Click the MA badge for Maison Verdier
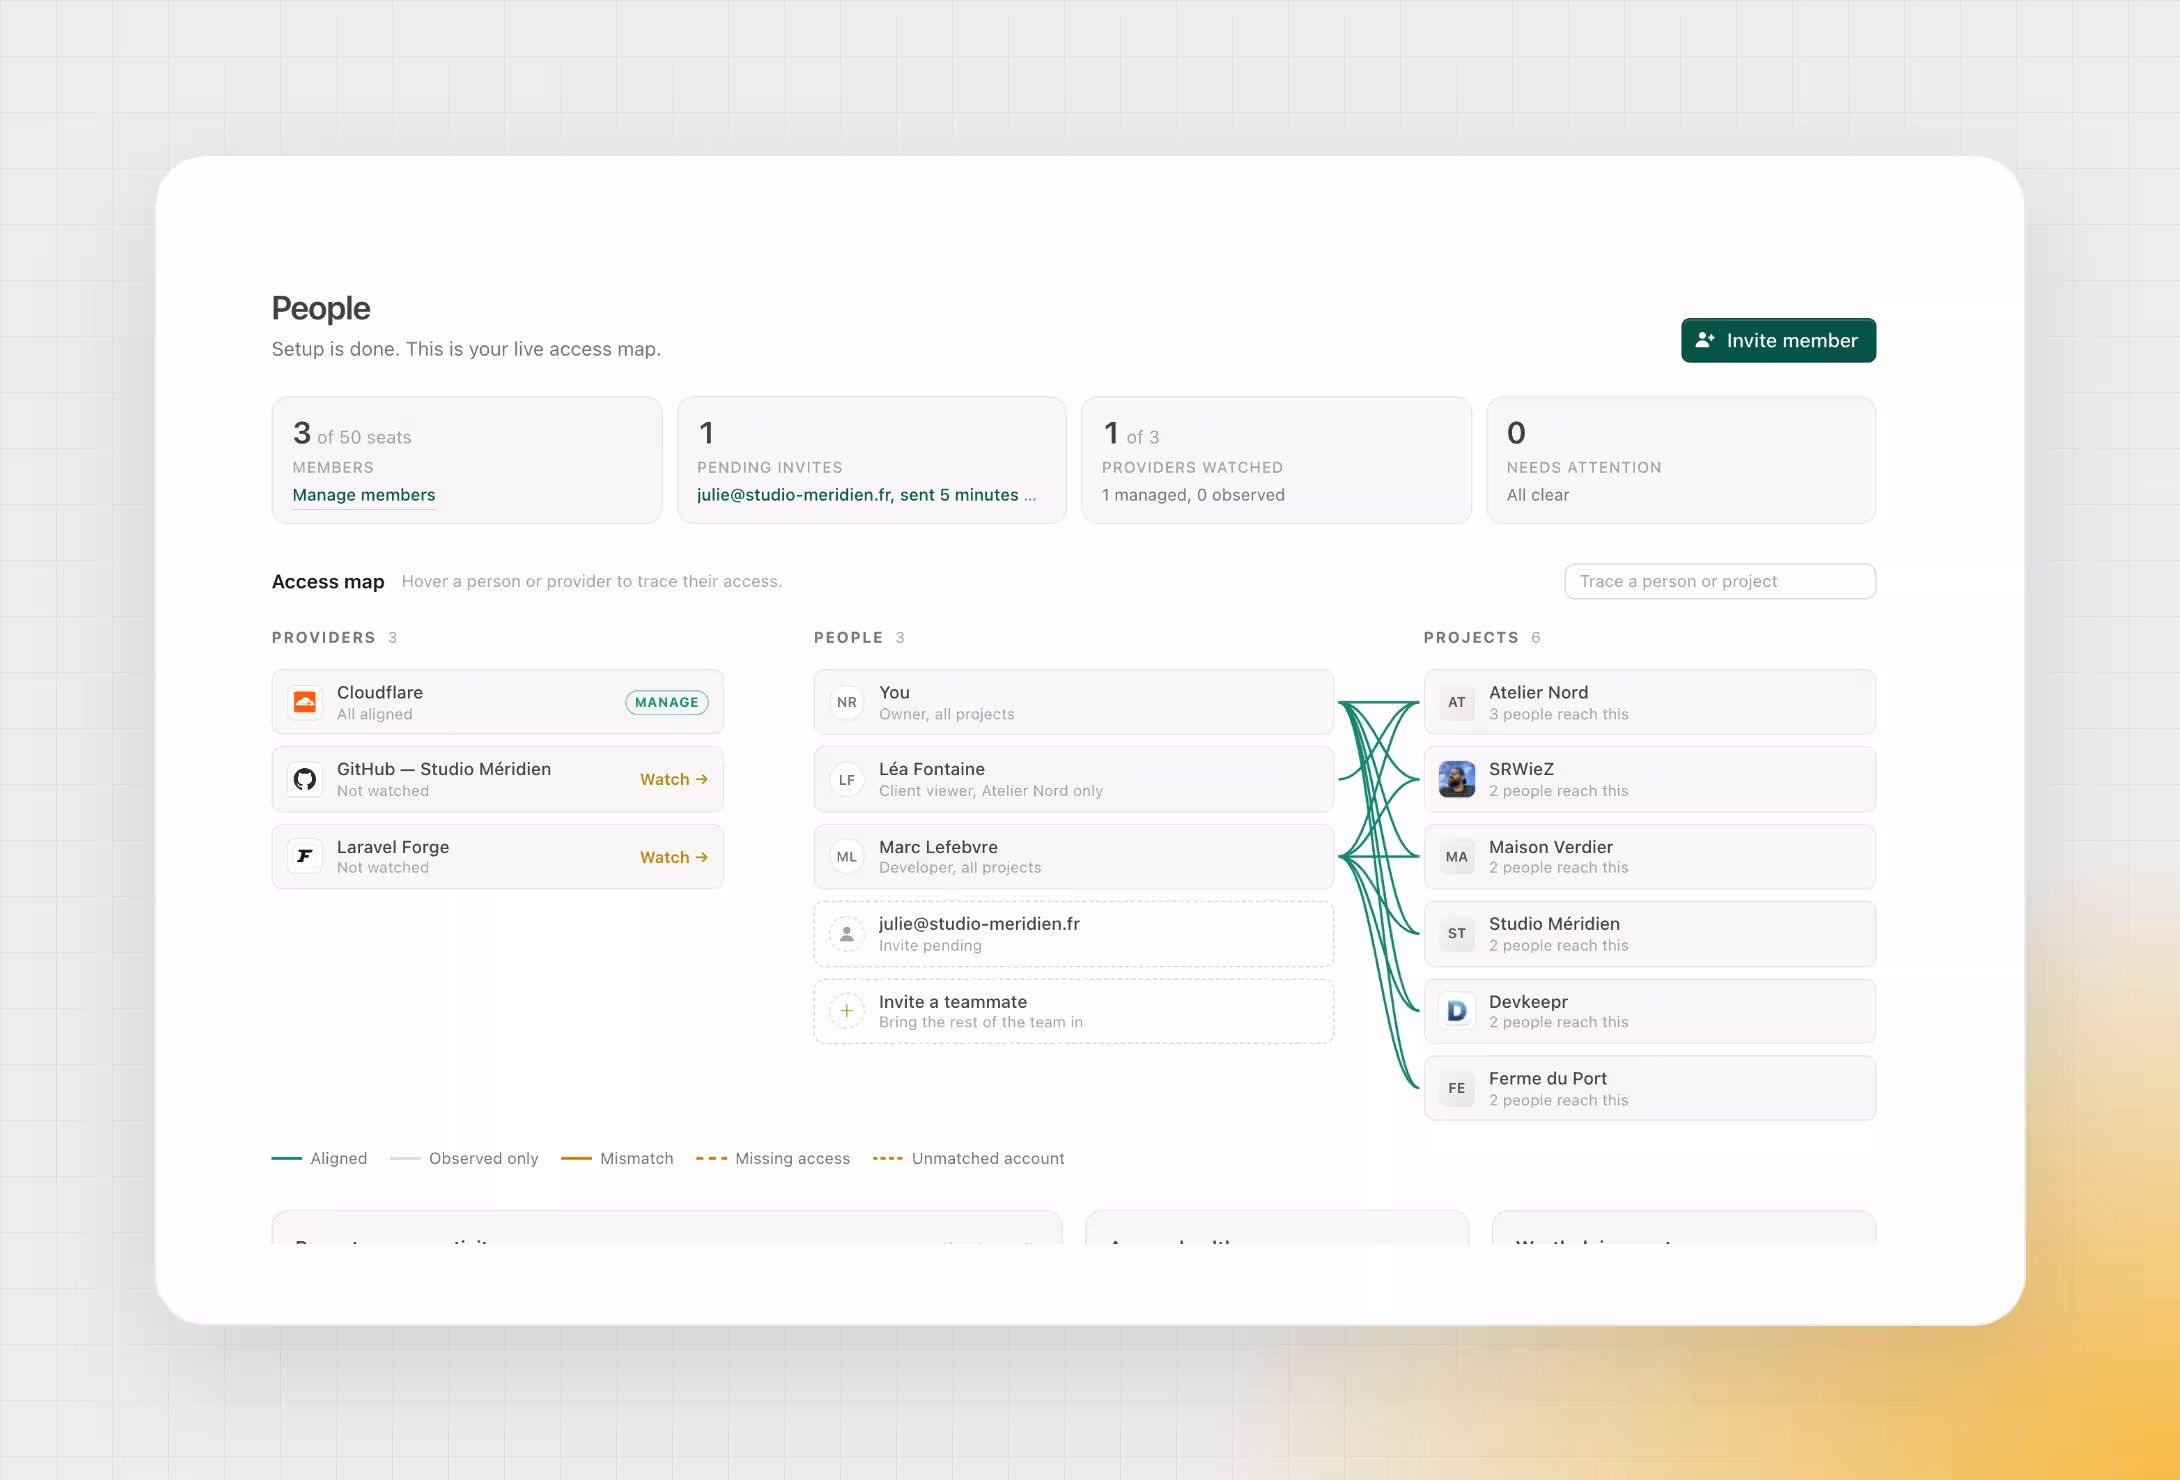 pyautogui.click(x=1457, y=856)
